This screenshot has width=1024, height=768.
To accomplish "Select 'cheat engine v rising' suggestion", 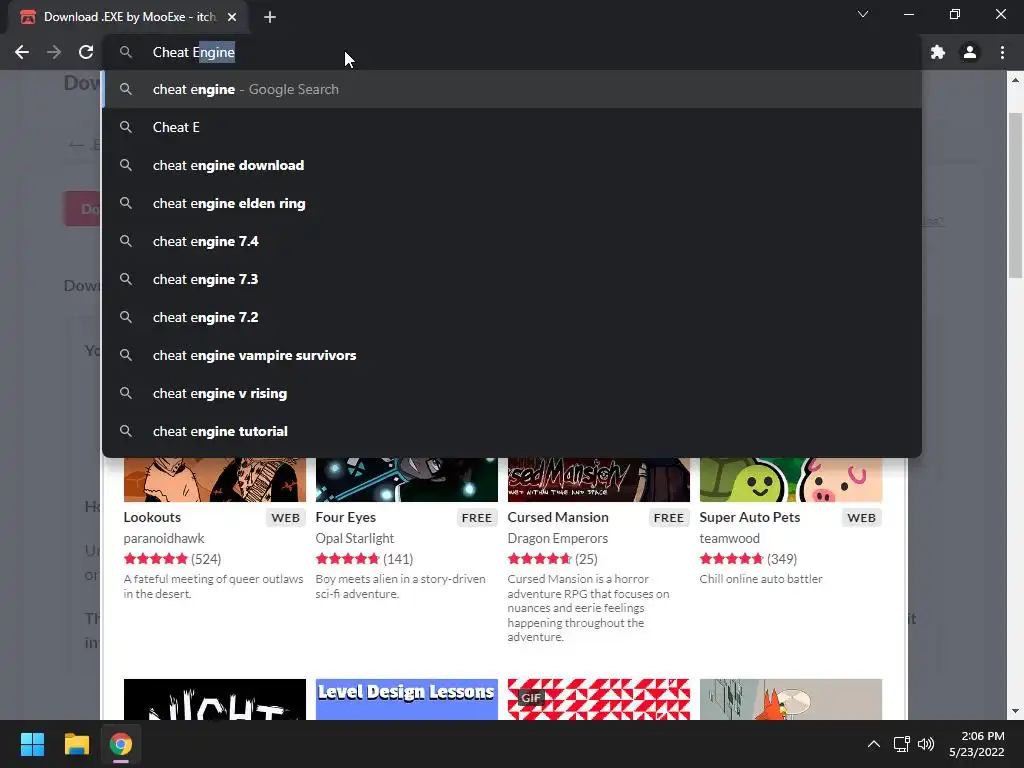I will (x=512, y=393).
